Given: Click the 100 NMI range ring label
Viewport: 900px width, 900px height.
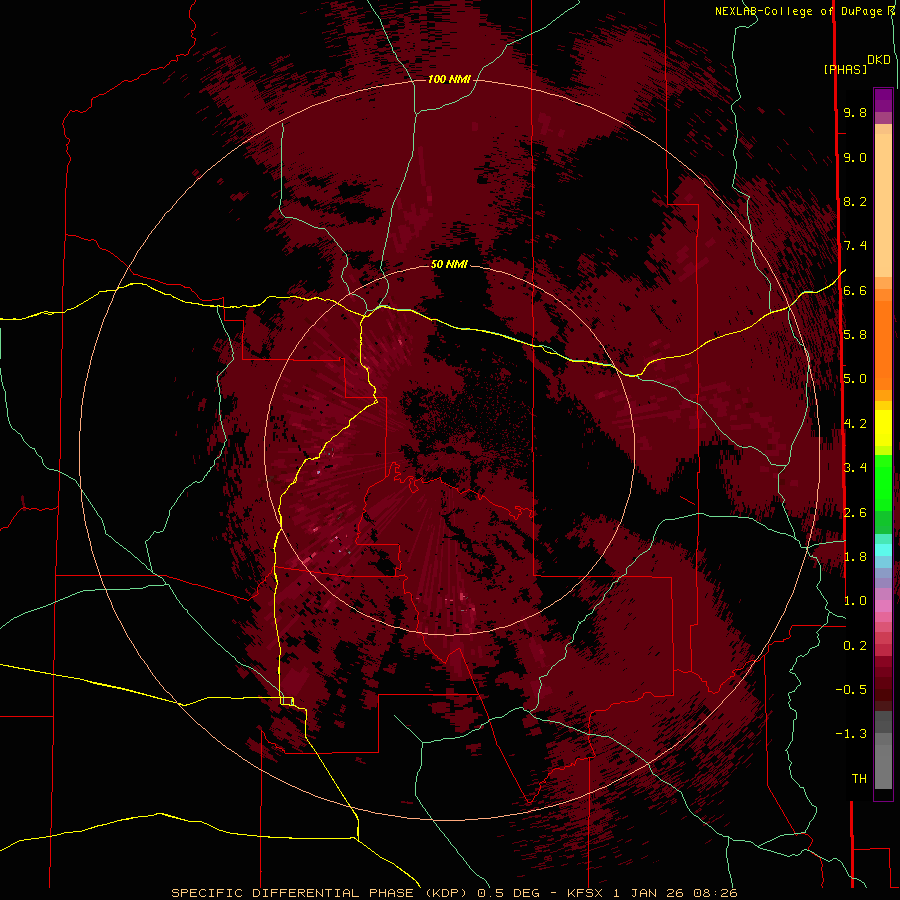Looking at the screenshot, I should [x=449, y=79].
